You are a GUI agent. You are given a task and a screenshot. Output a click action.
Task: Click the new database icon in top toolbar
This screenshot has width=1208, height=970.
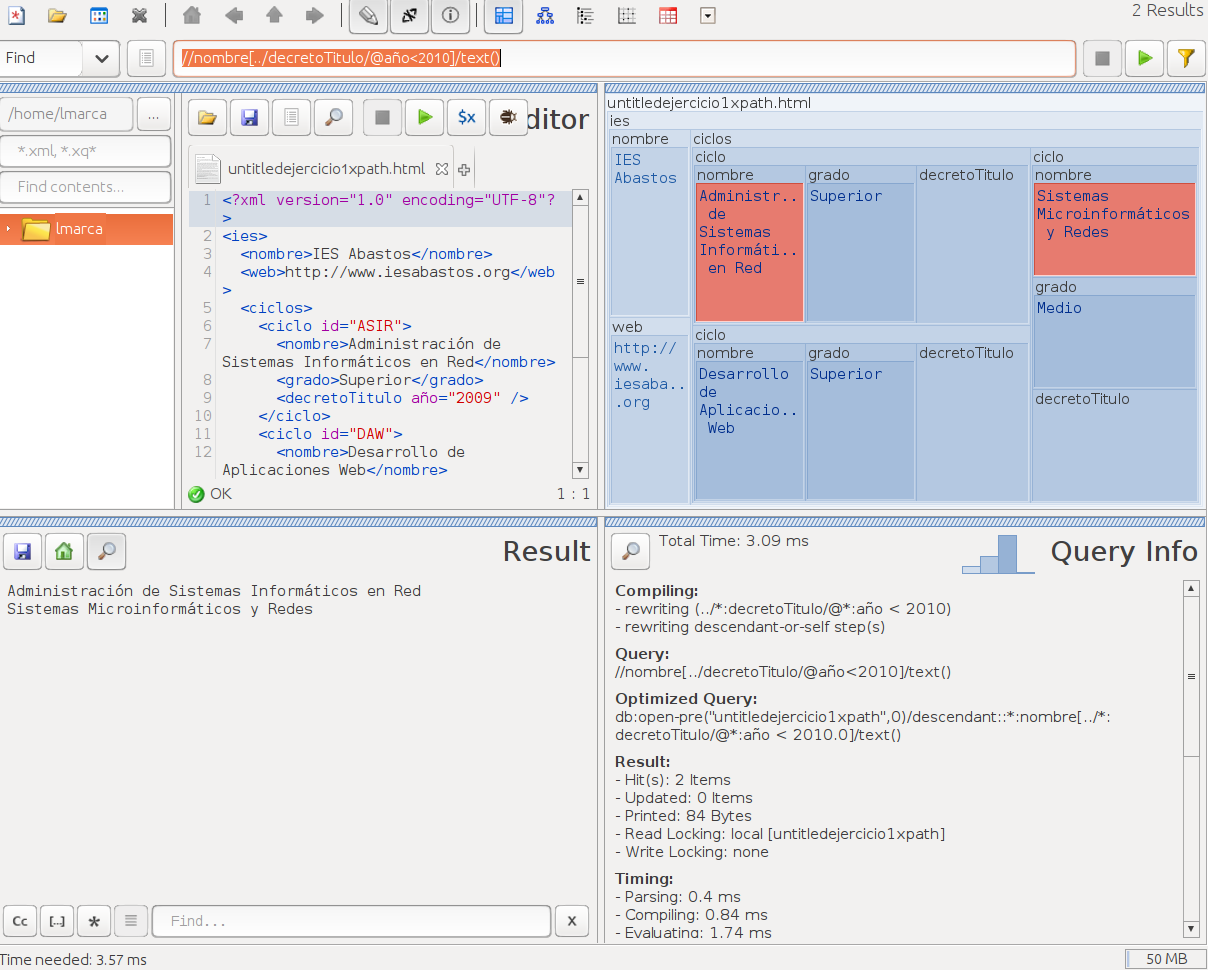tap(16, 15)
